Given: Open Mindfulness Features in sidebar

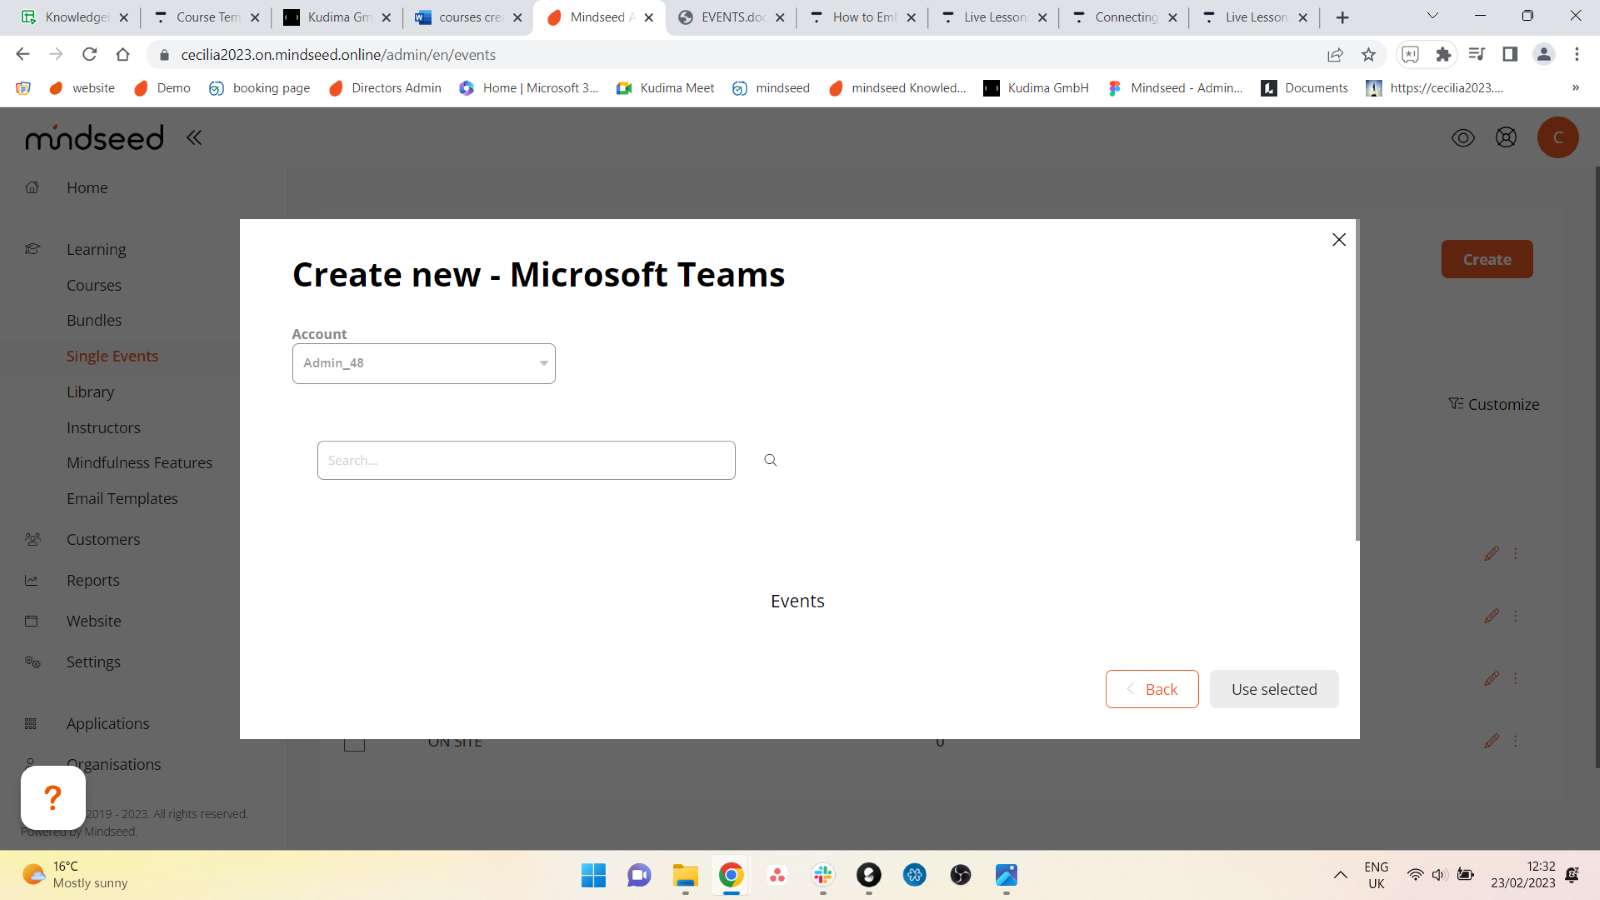Looking at the screenshot, I should tap(139, 463).
